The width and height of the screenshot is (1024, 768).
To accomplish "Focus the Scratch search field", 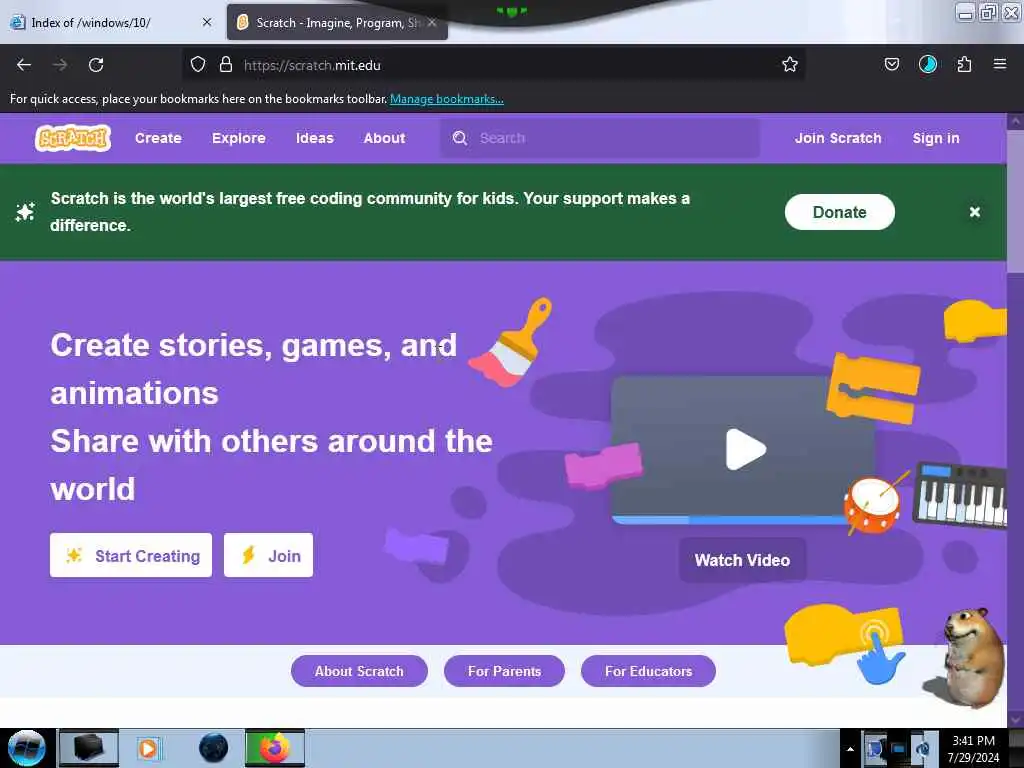I will (x=600, y=138).
